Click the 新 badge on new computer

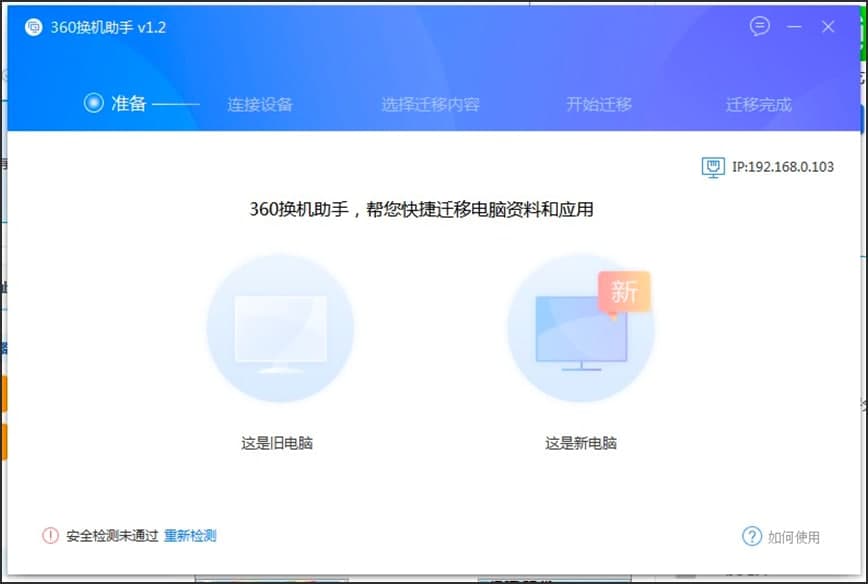click(624, 292)
